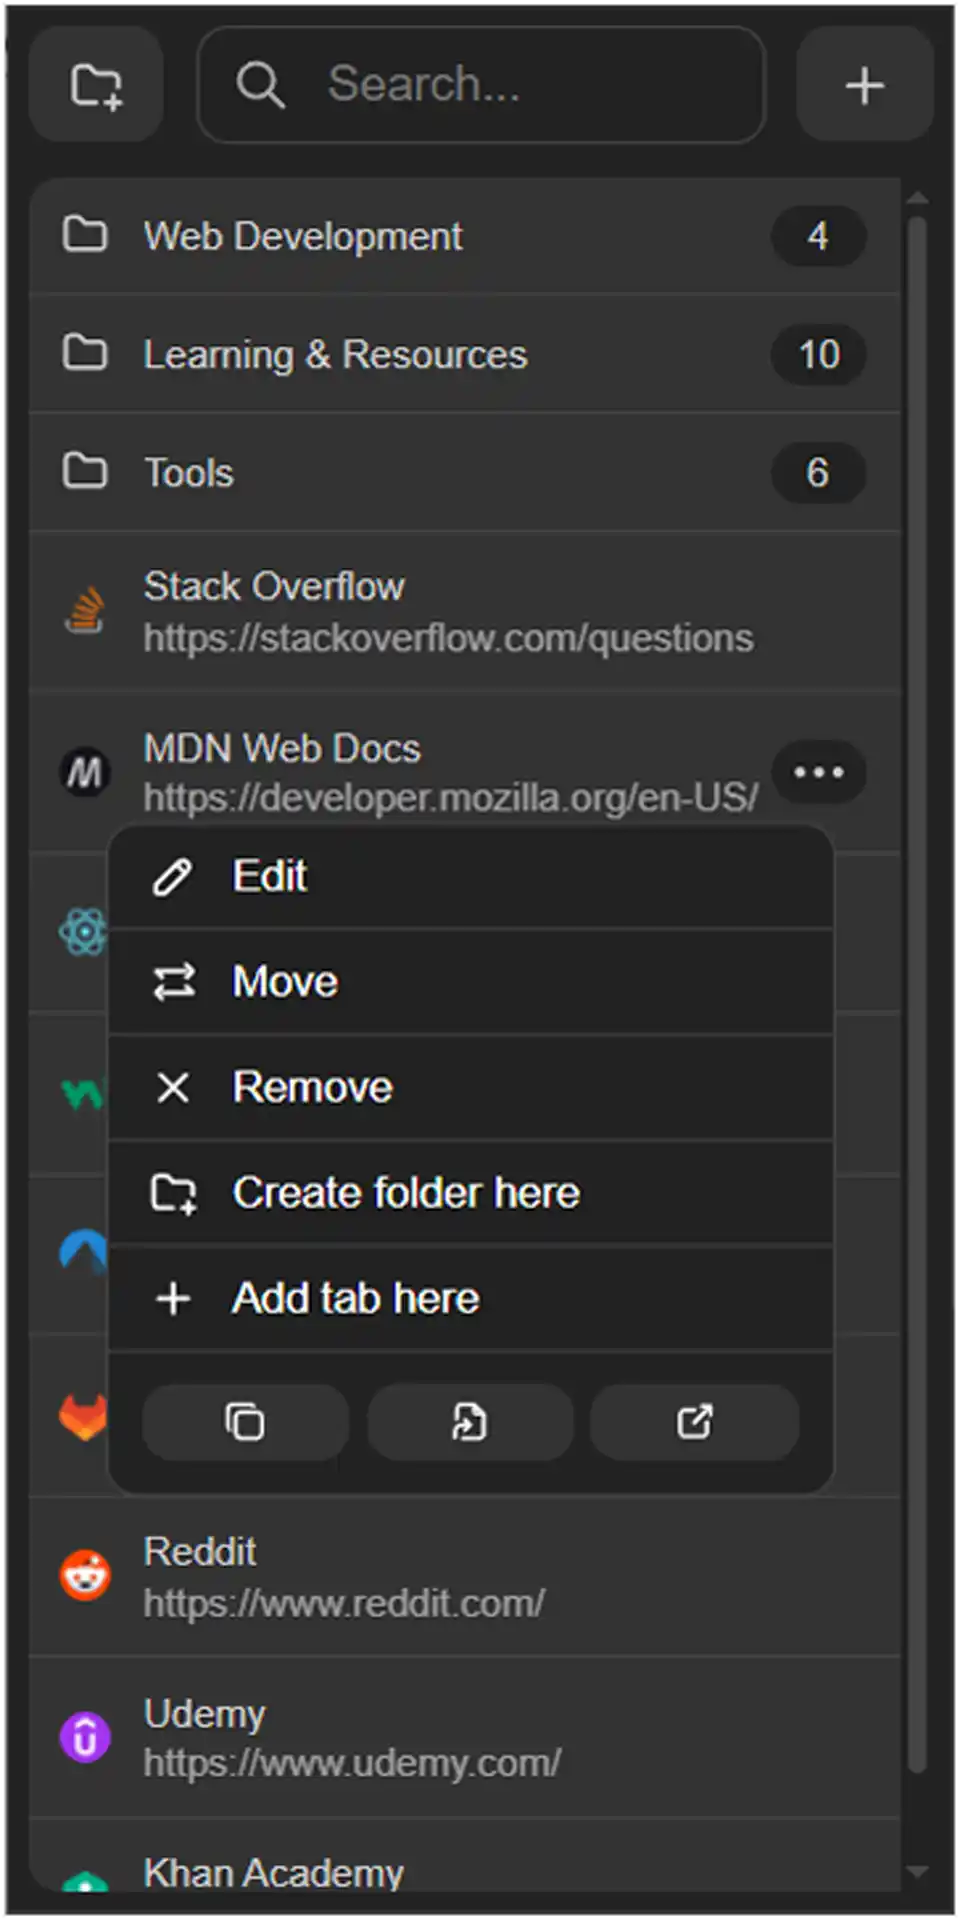Open the Khan Academy bookmark
This screenshot has width=960, height=1920.
(274, 1872)
